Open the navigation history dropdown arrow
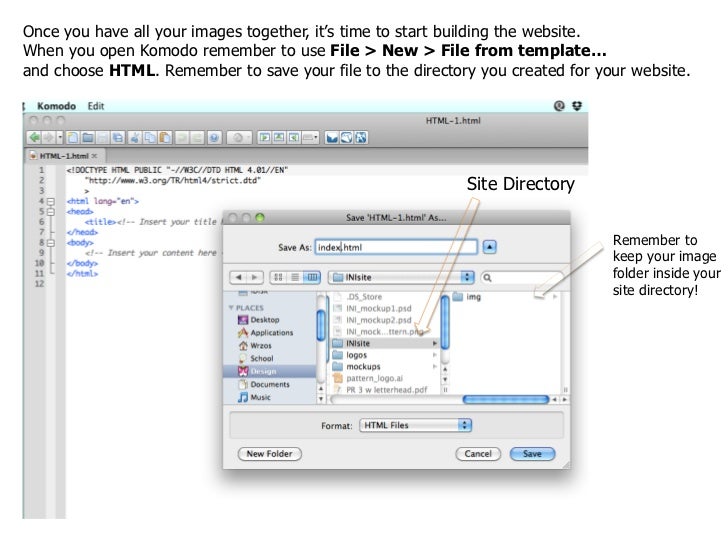The width and height of the screenshot is (728, 546). (x=59, y=137)
